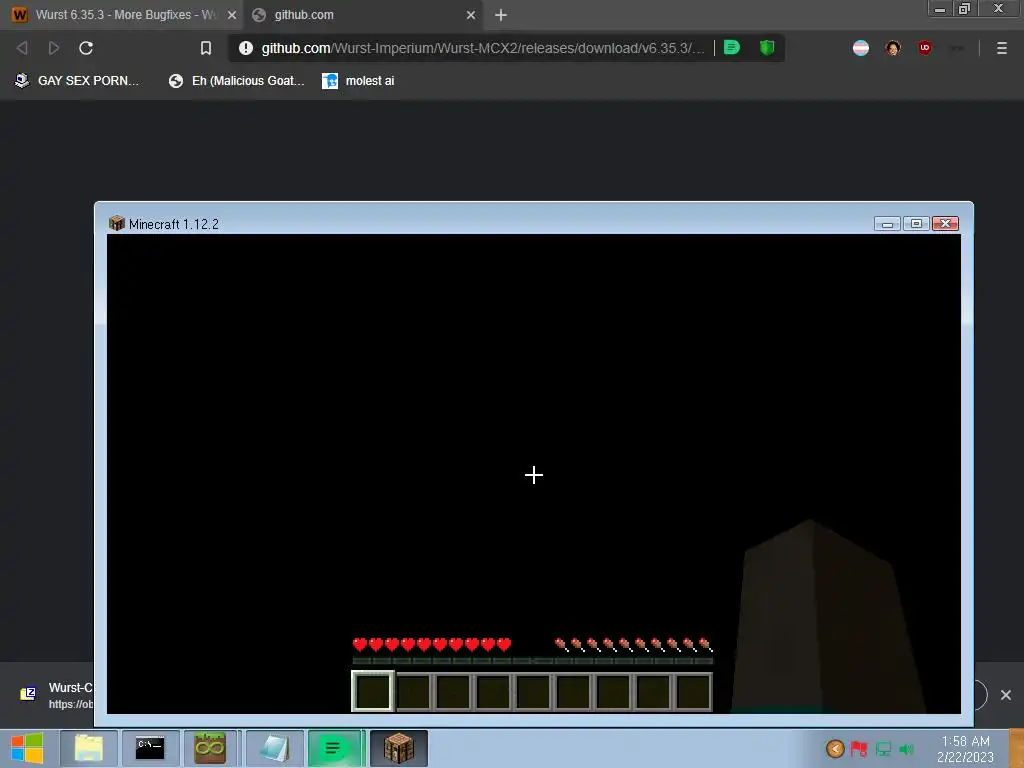Reload the current page
The width and height of the screenshot is (1024, 768).
tap(86, 48)
